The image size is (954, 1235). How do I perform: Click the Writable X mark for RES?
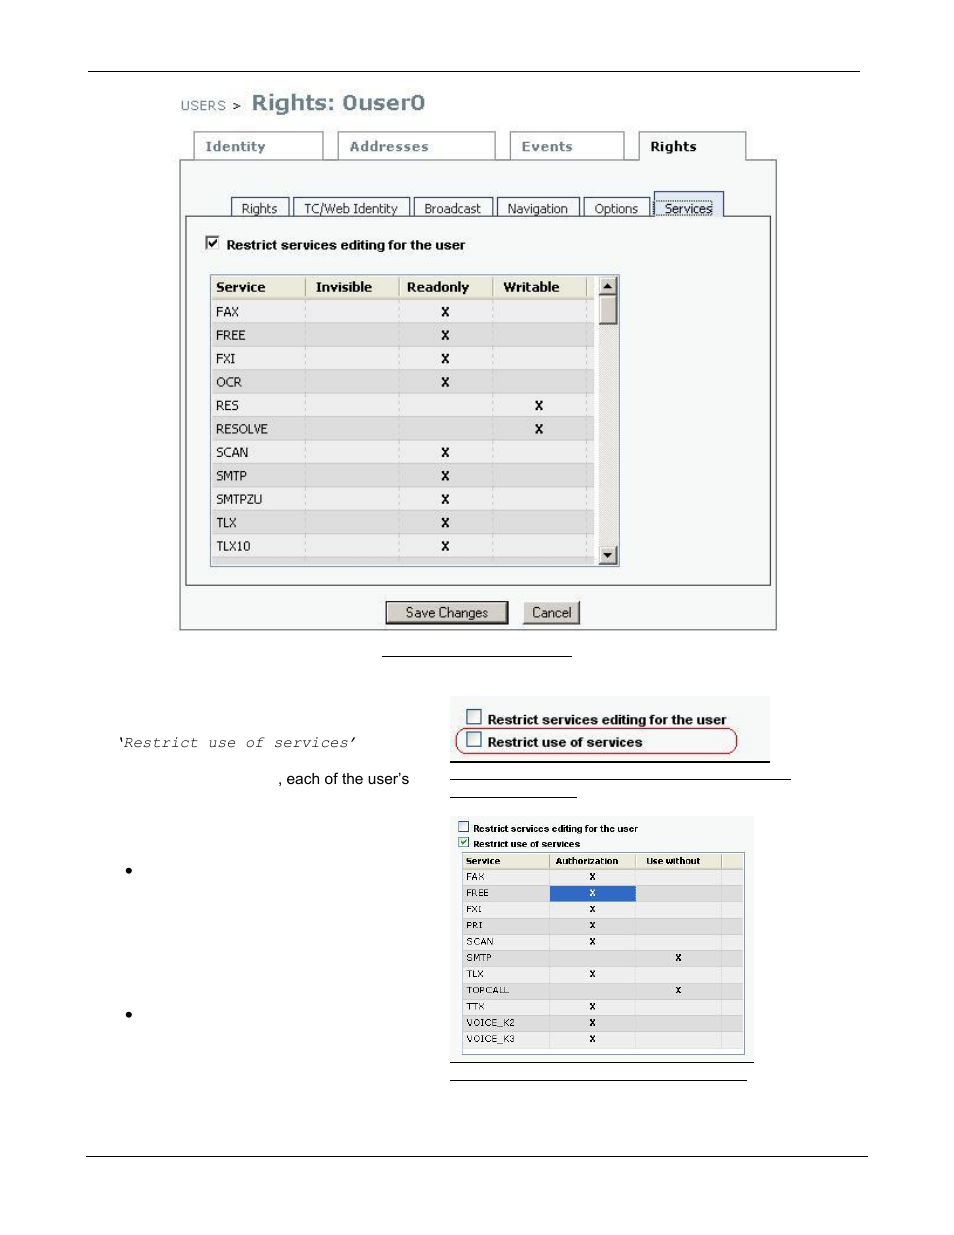click(539, 406)
